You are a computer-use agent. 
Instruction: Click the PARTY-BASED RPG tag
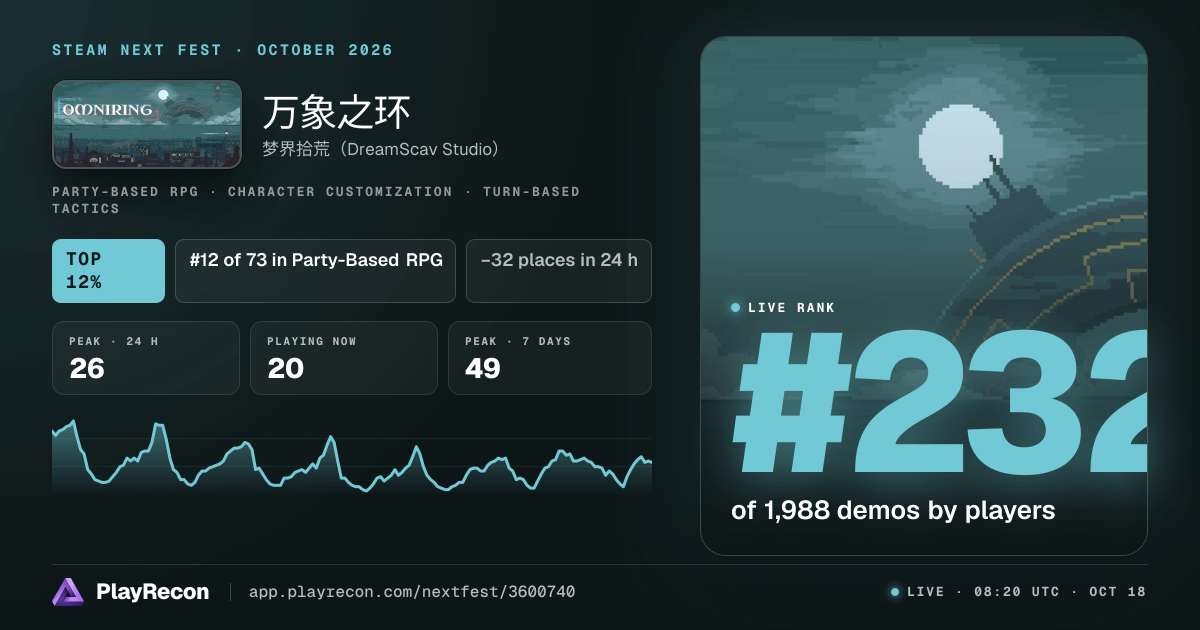(126, 191)
